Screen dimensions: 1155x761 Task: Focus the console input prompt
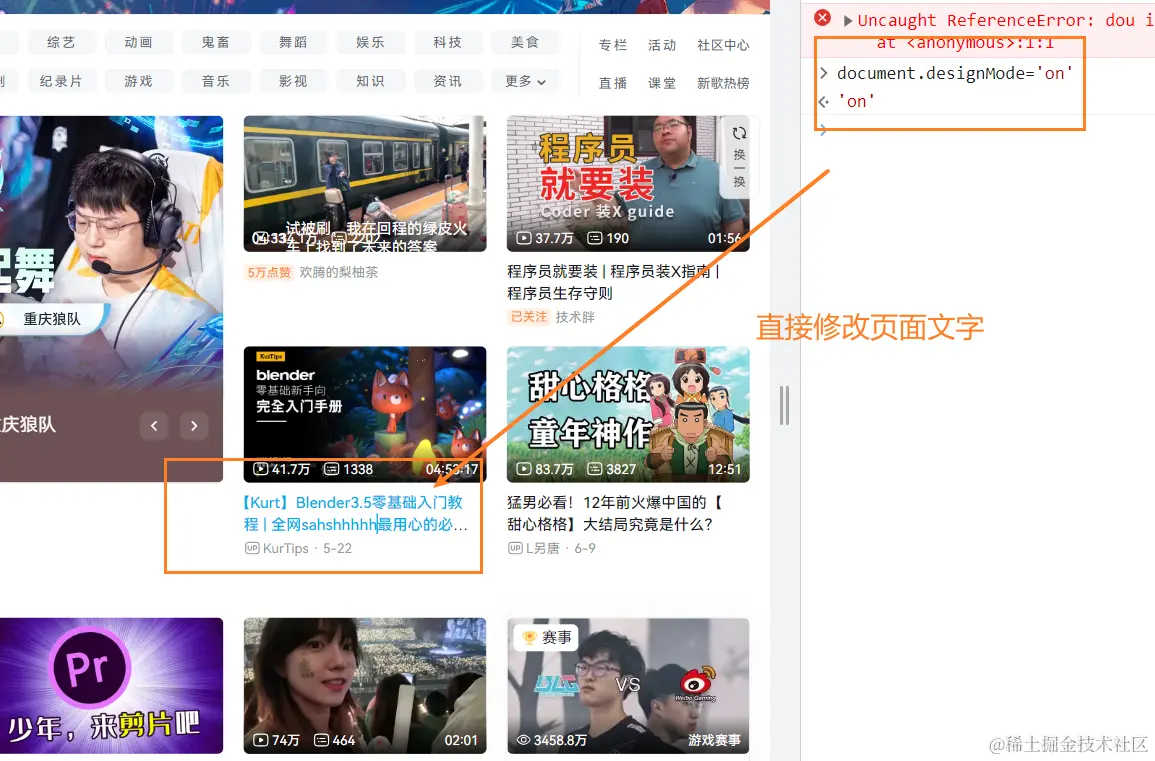pyautogui.click(x=987, y=131)
